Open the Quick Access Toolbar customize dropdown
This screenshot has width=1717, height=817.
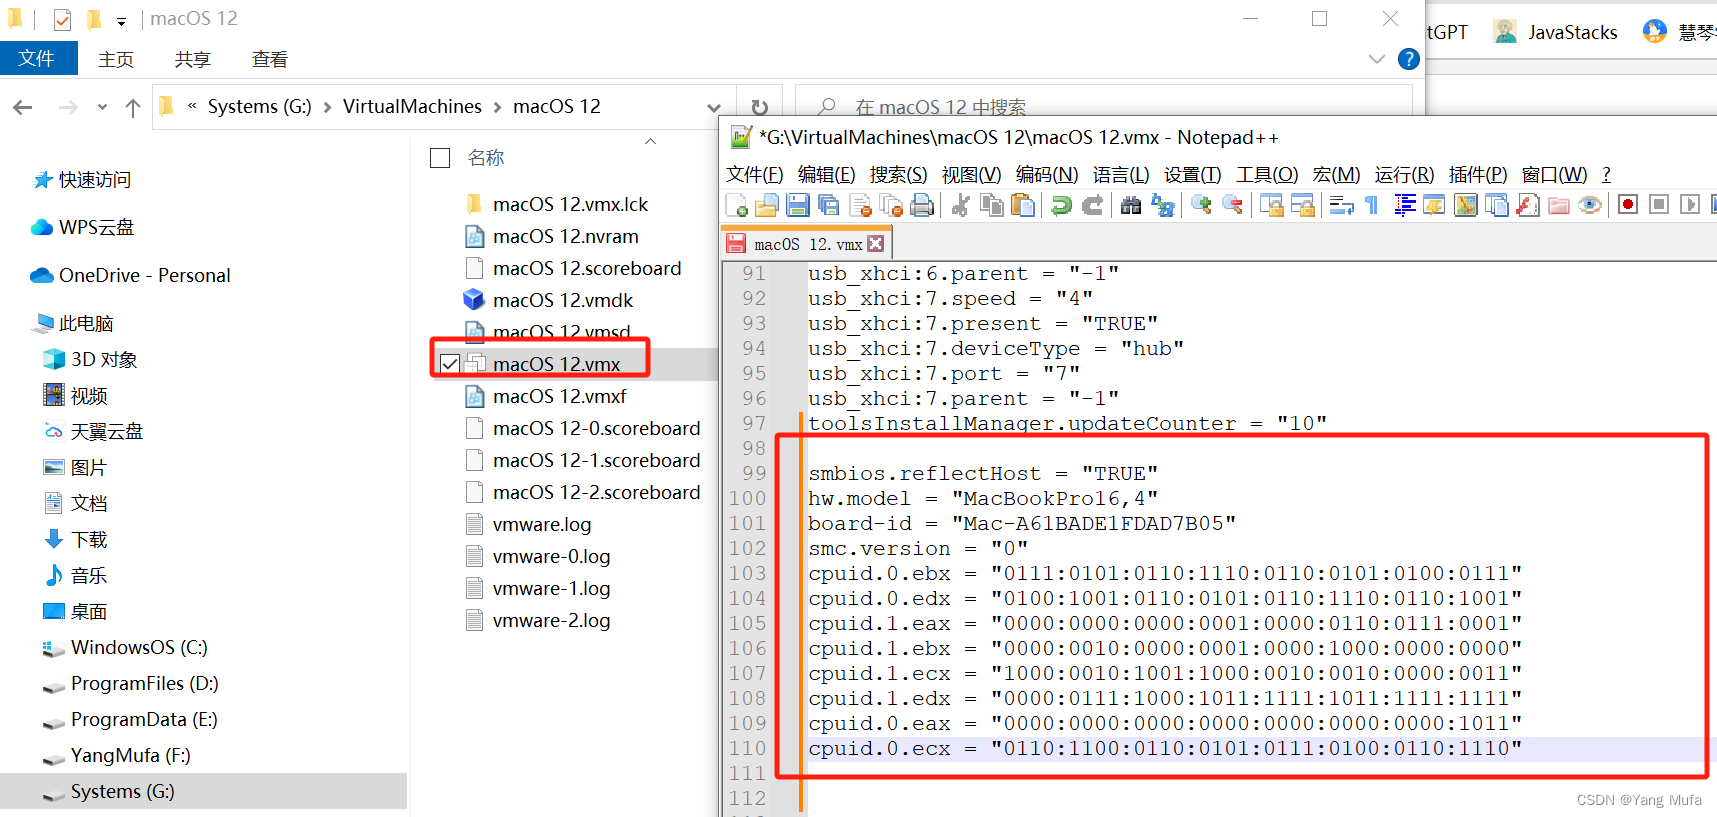click(121, 20)
